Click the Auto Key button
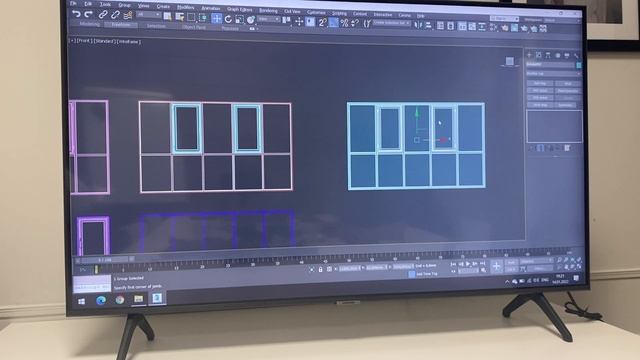Screen dimensions: 640x360 [511, 262]
